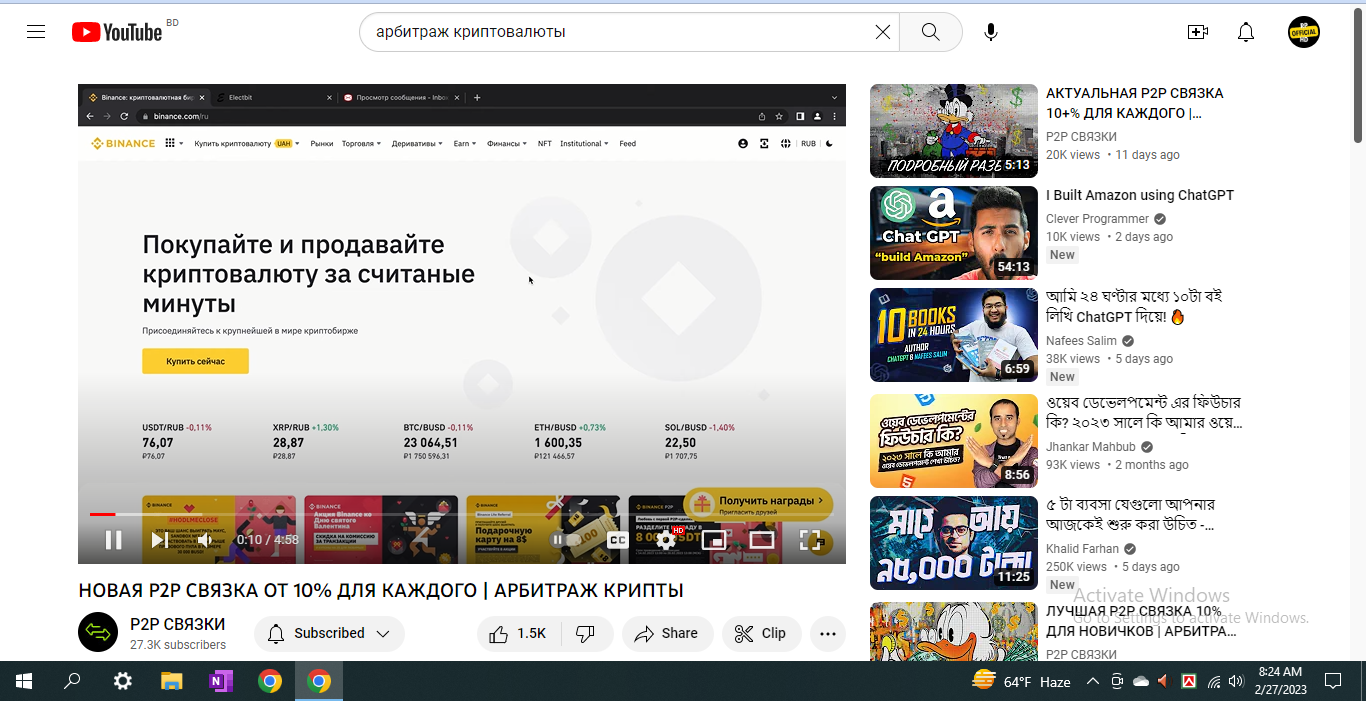Pause the playing video
Screen dimensions: 1366x701
[114, 540]
